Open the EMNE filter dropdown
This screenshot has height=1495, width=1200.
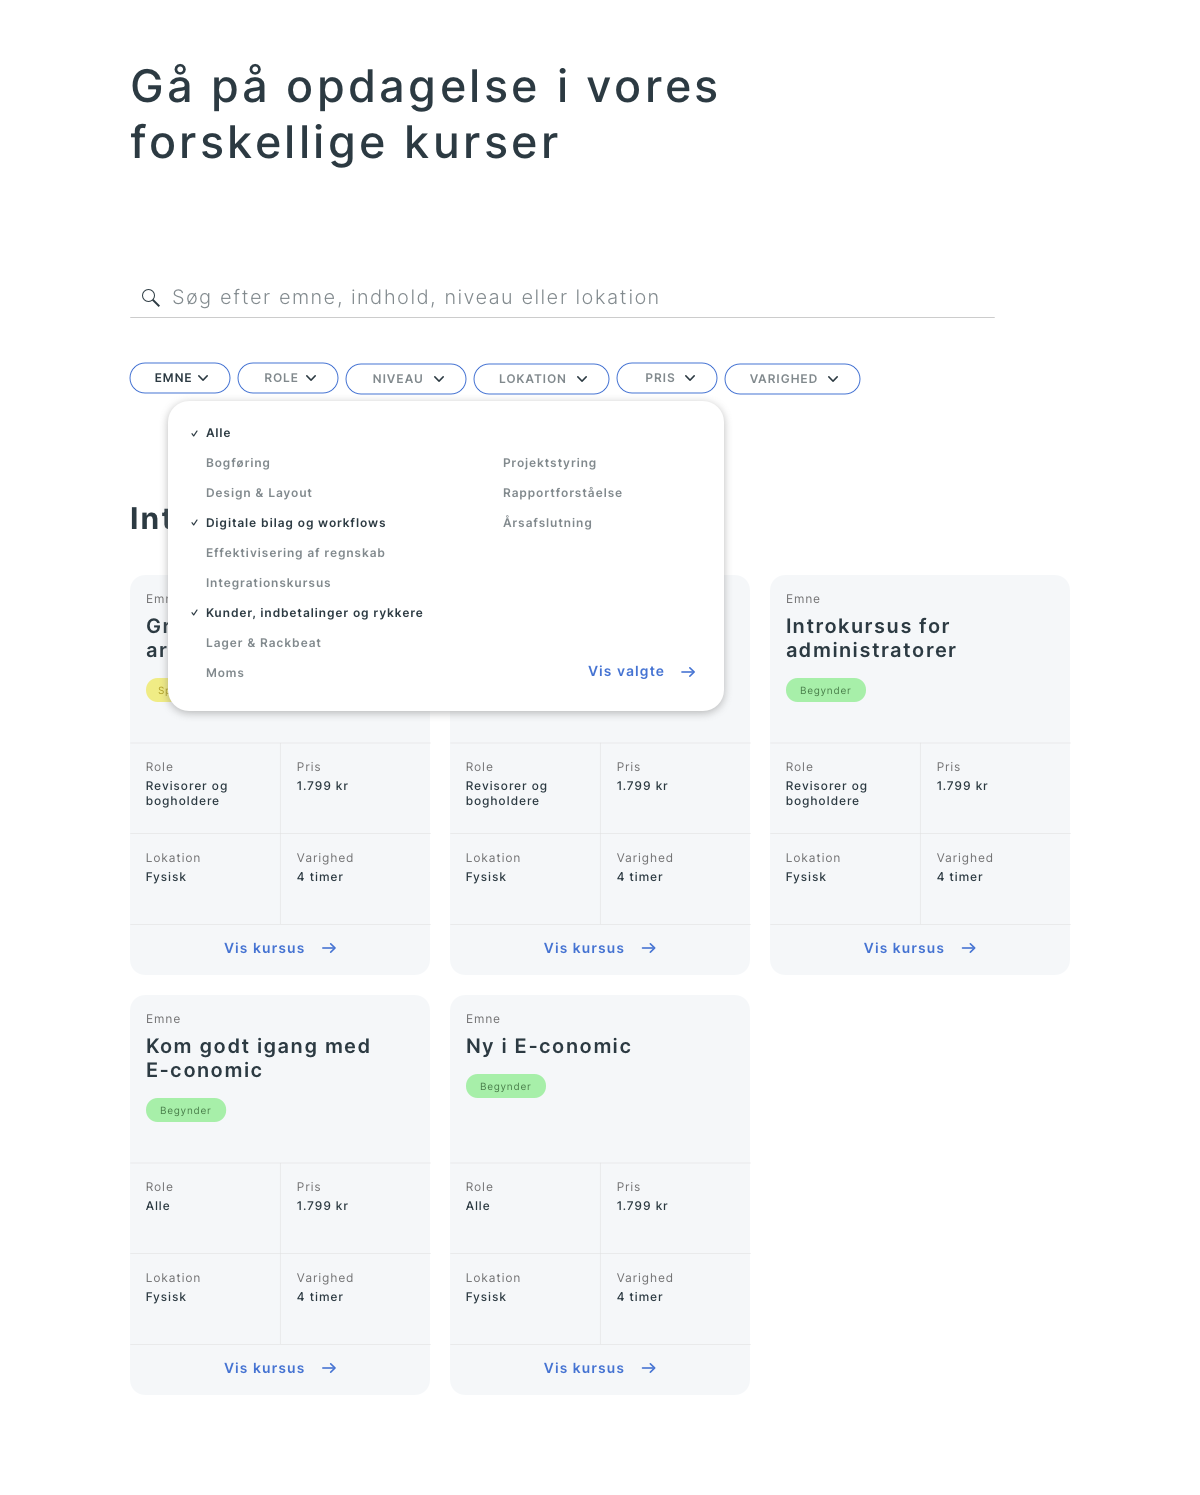click(180, 378)
